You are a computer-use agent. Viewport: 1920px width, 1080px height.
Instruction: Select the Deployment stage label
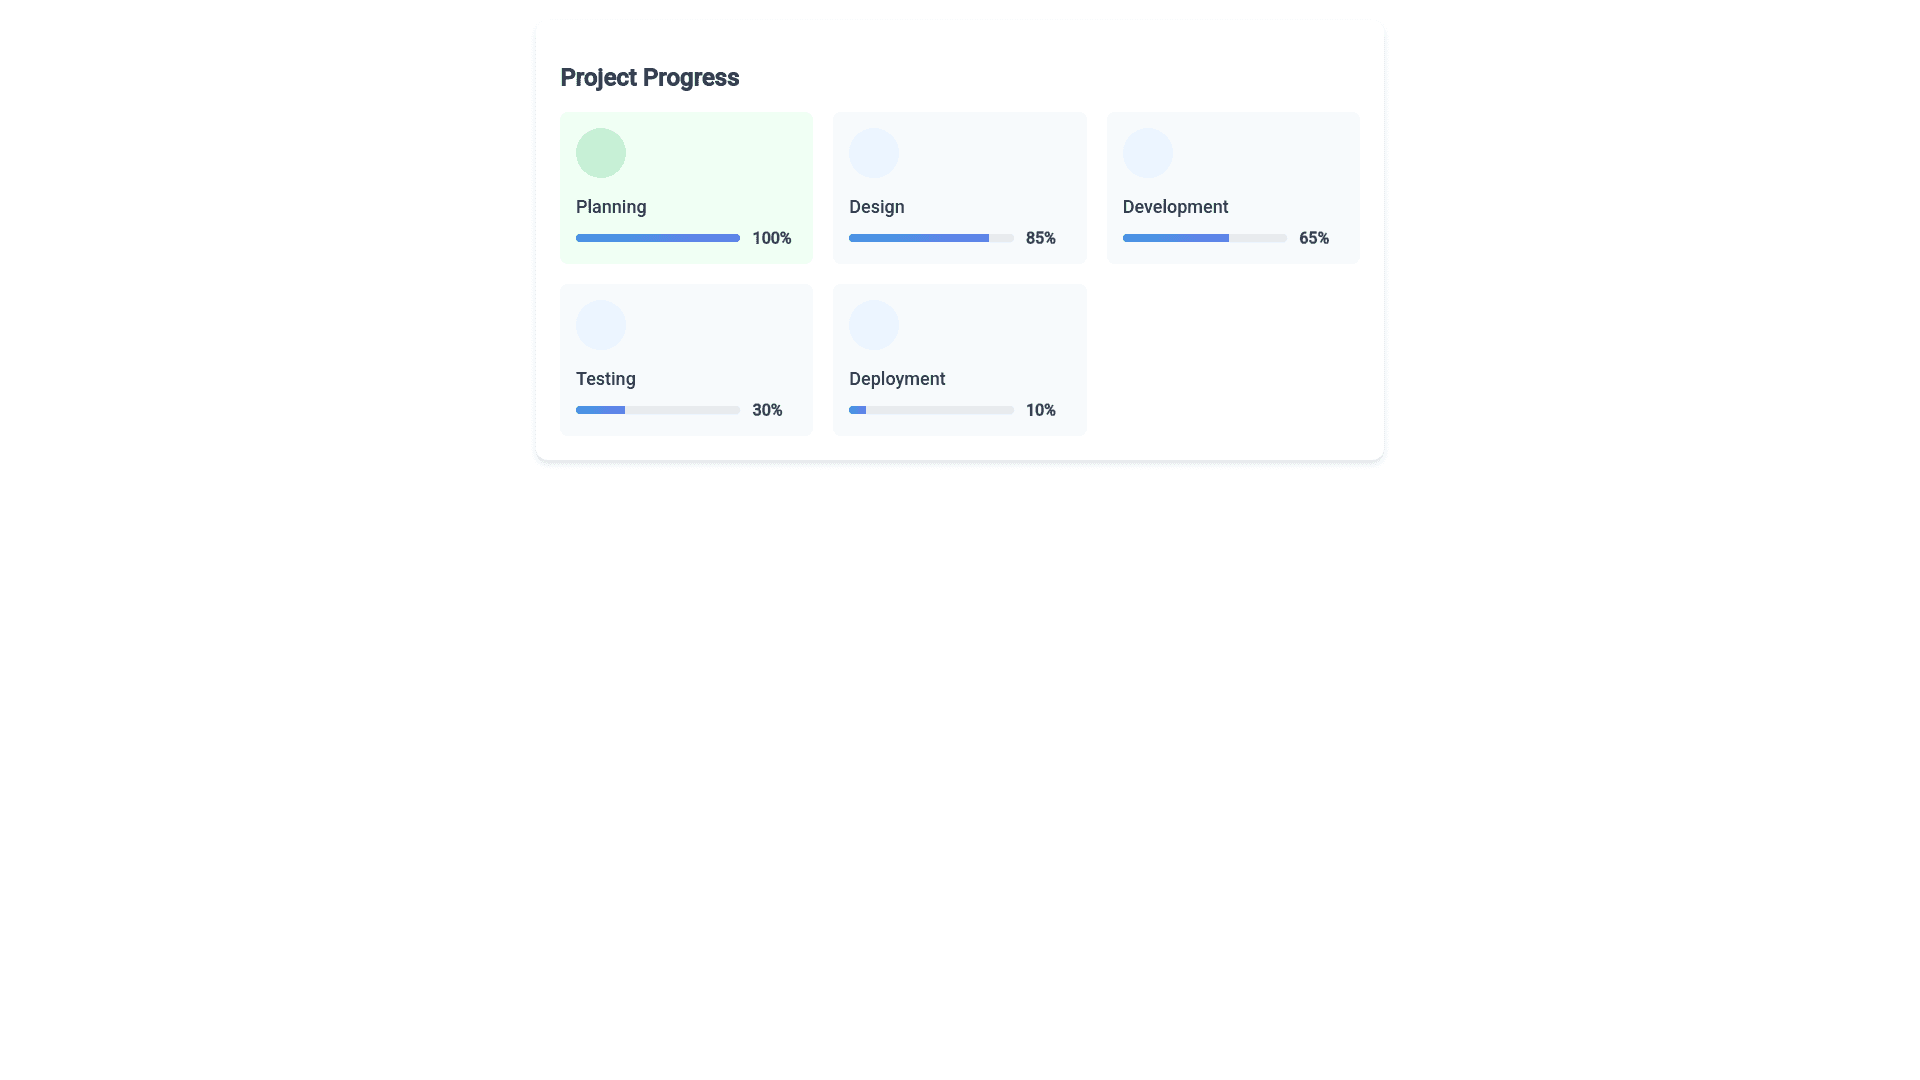pos(896,379)
